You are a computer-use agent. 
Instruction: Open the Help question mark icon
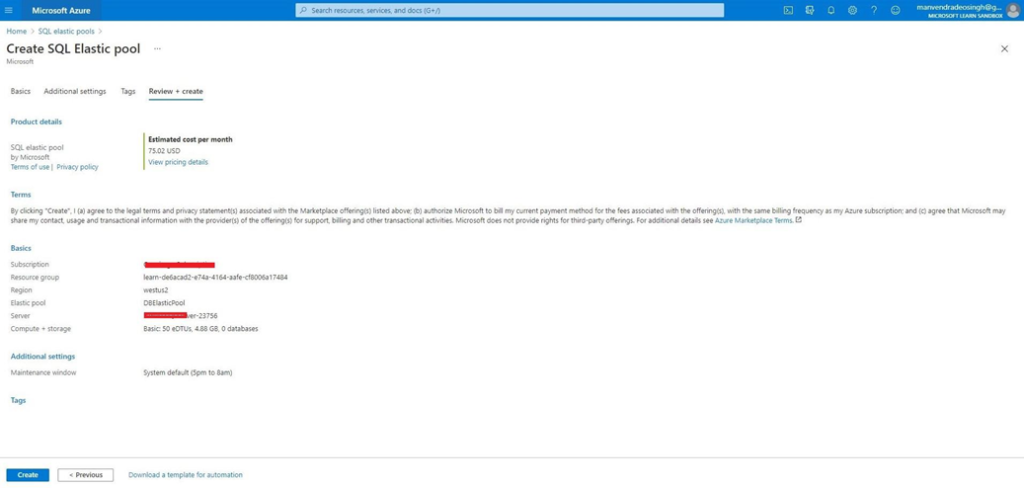pos(874,10)
